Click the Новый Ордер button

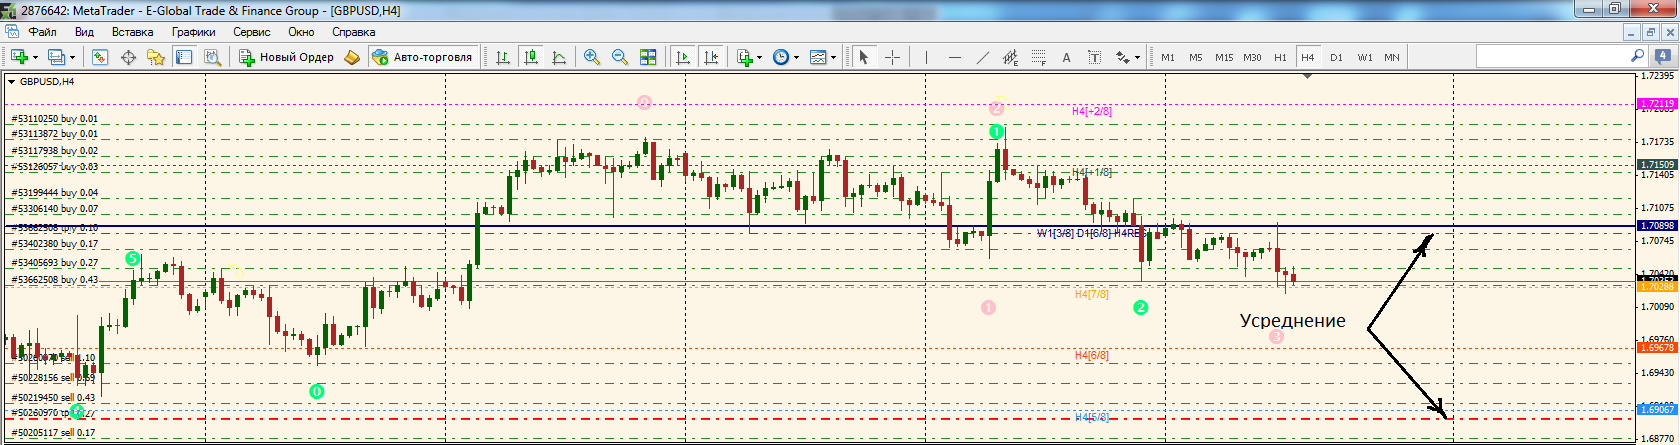tap(286, 57)
